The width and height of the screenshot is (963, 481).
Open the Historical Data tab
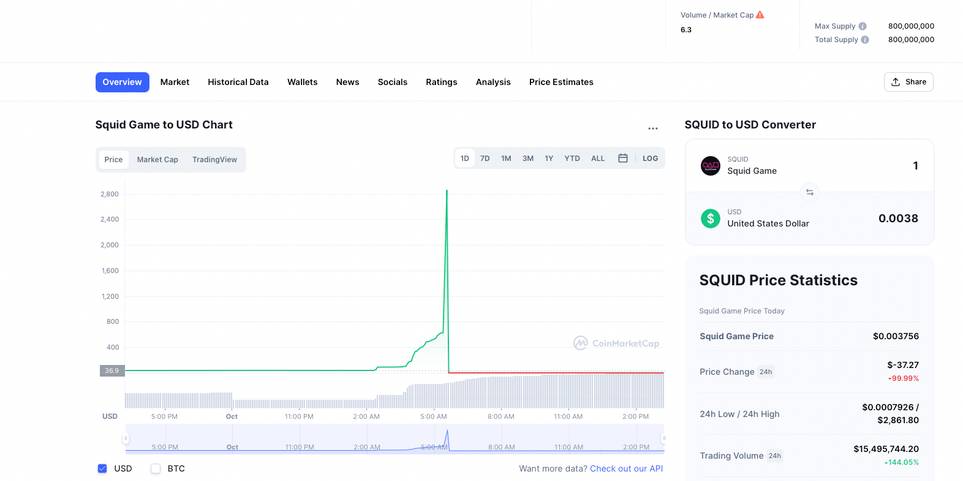pos(238,82)
